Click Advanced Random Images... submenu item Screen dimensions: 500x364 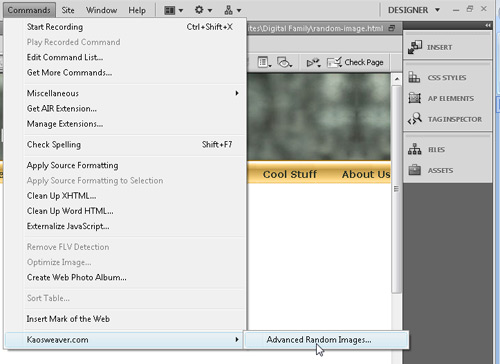327,340
